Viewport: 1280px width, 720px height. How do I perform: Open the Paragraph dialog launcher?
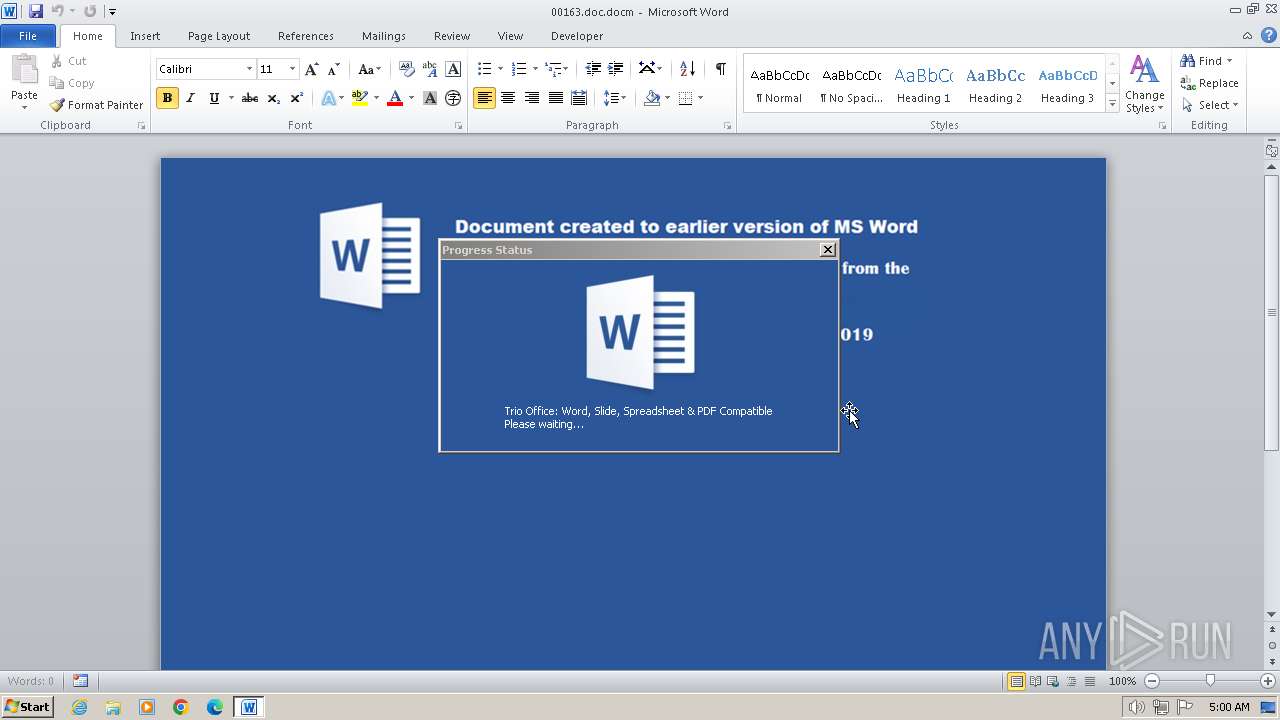click(727, 126)
